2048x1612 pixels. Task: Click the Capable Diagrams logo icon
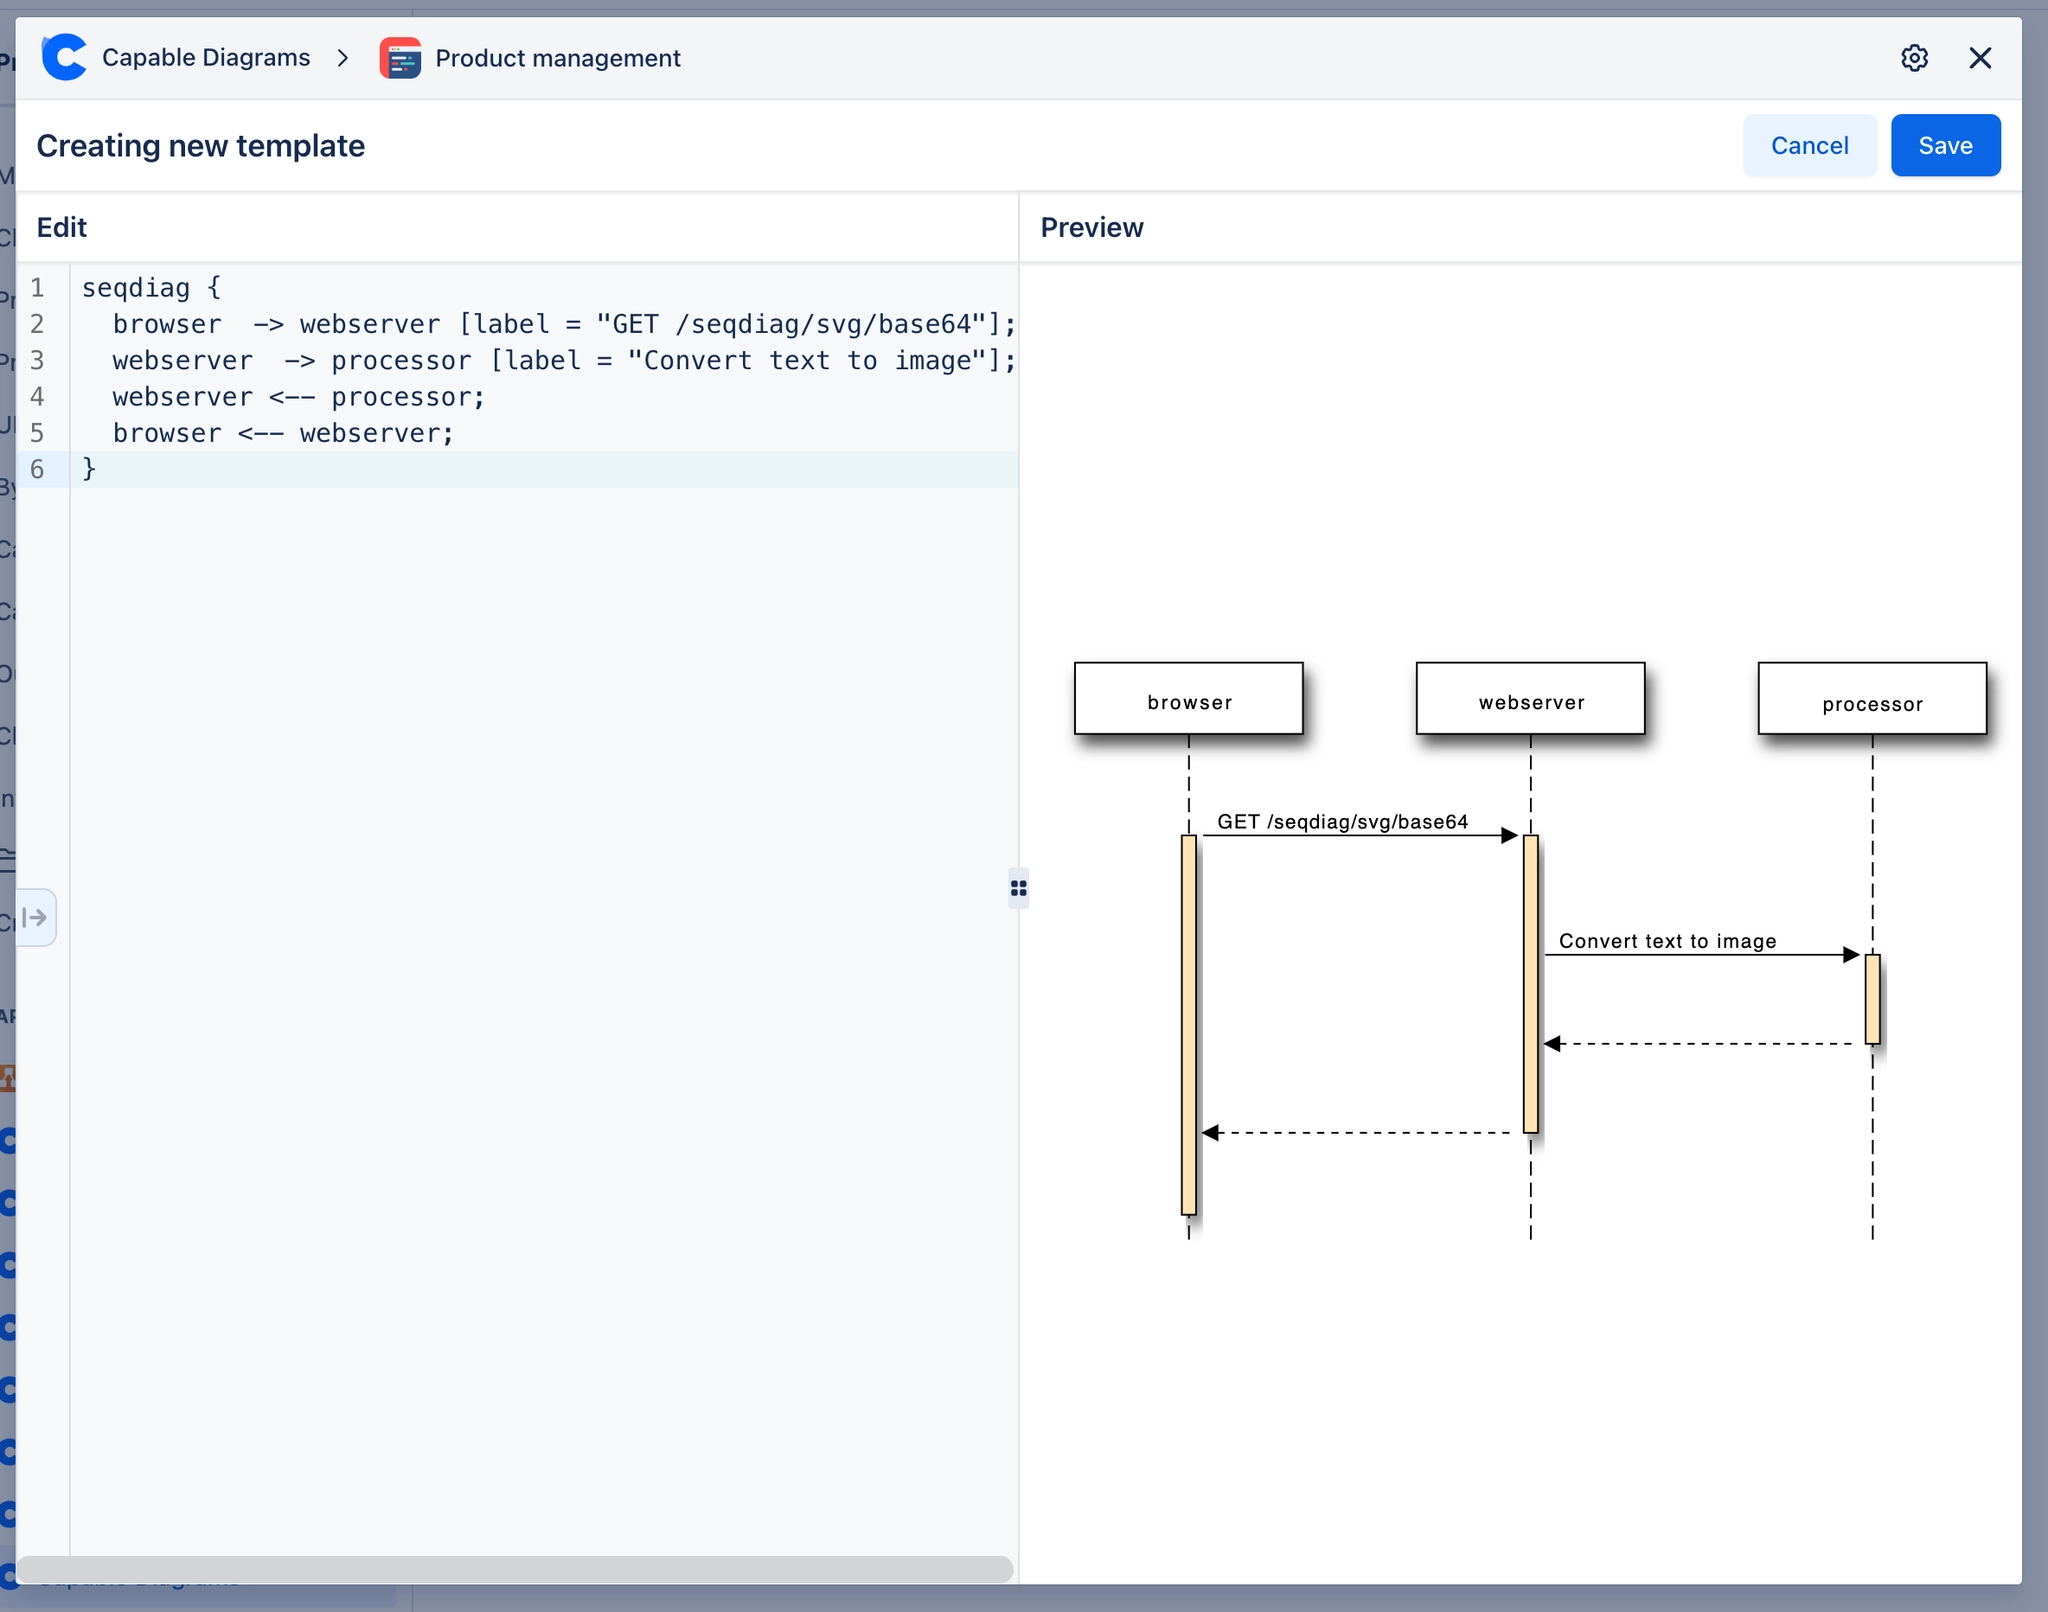click(65, 57)
